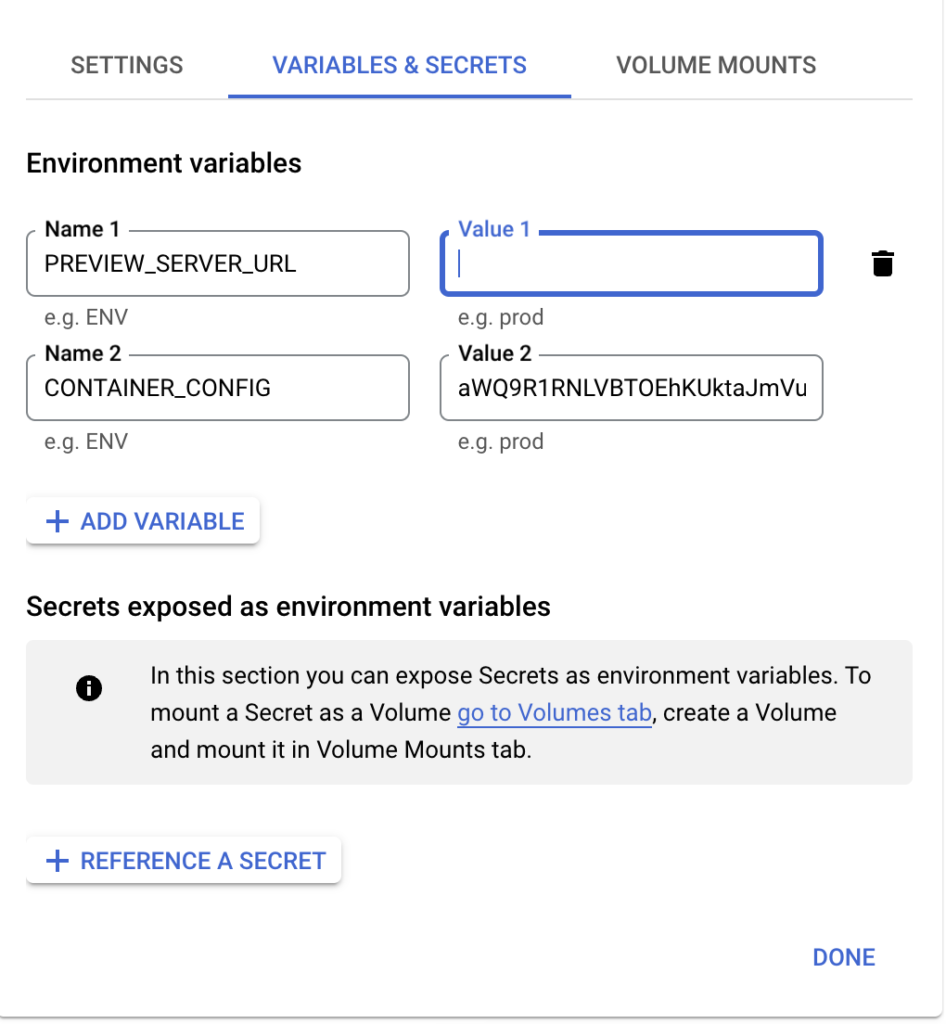Switch to the SETTINGS tab

(126, 65)
